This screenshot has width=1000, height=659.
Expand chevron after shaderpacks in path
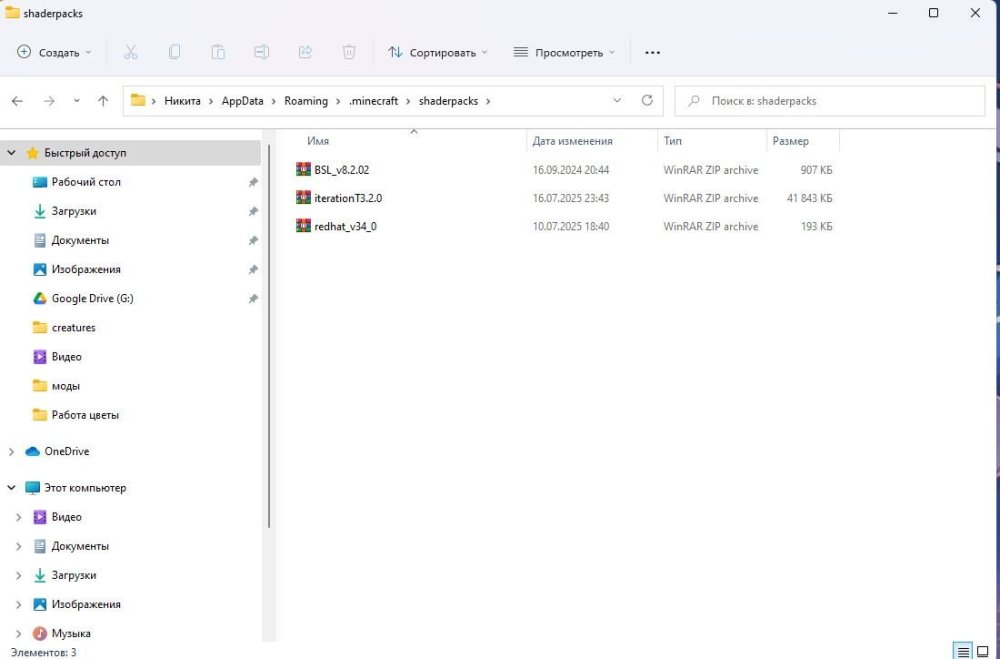489,101
